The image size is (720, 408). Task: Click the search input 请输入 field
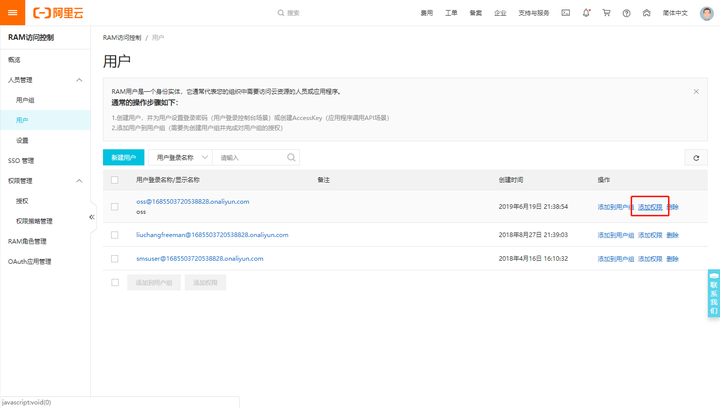(x=250, y=157)
